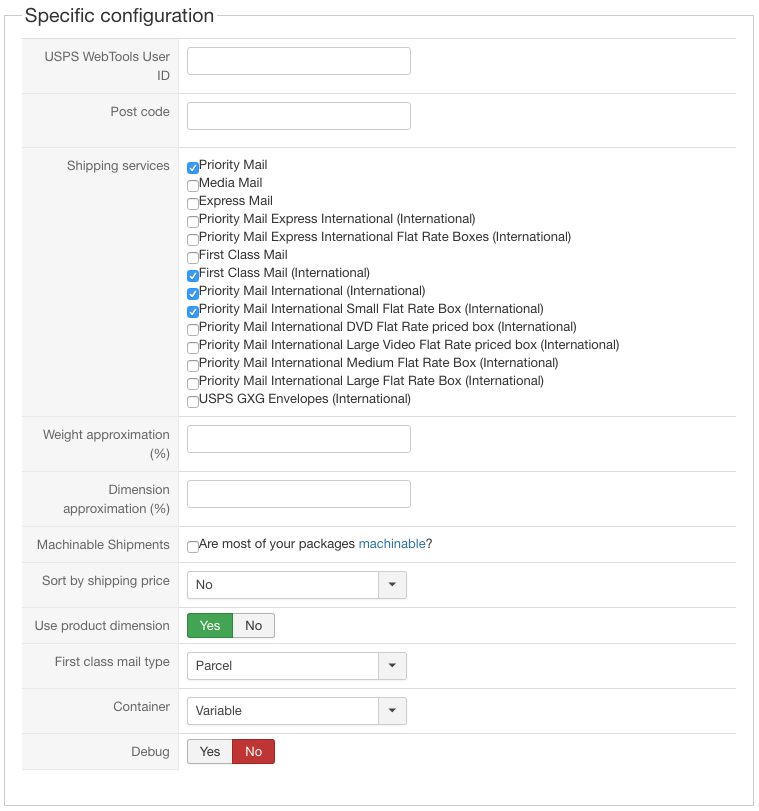The width and height of the screenshot is (759, 811).
Task: Set Use product dimension to Yes
Action: pyautogui.click(x=210, y=626)
